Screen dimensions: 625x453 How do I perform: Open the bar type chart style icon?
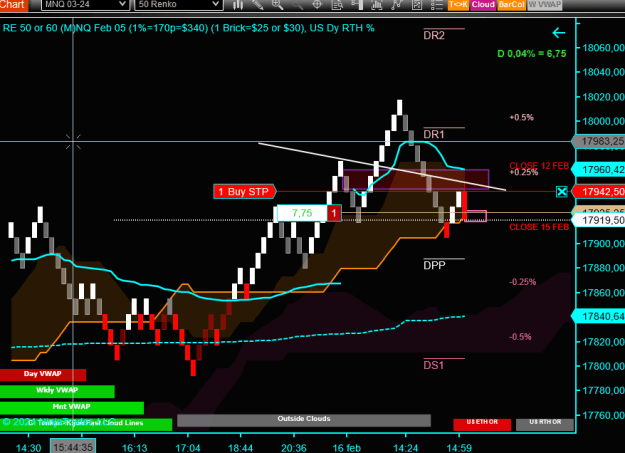[x=238, y=4]
